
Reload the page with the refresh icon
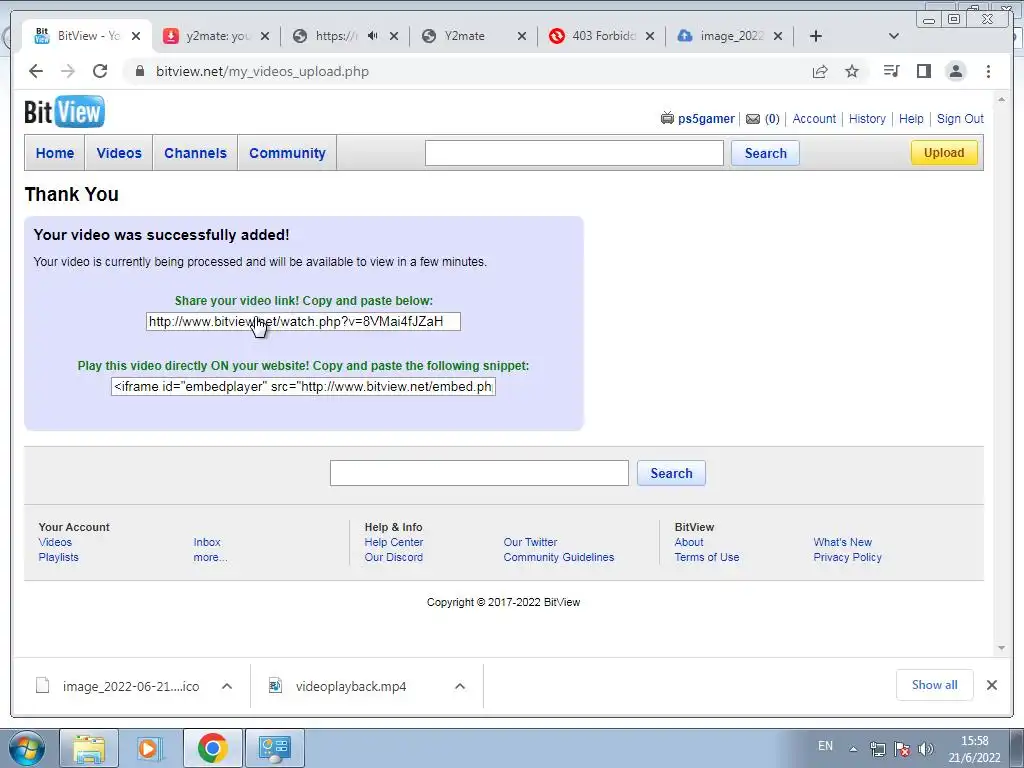pos(100,71)
